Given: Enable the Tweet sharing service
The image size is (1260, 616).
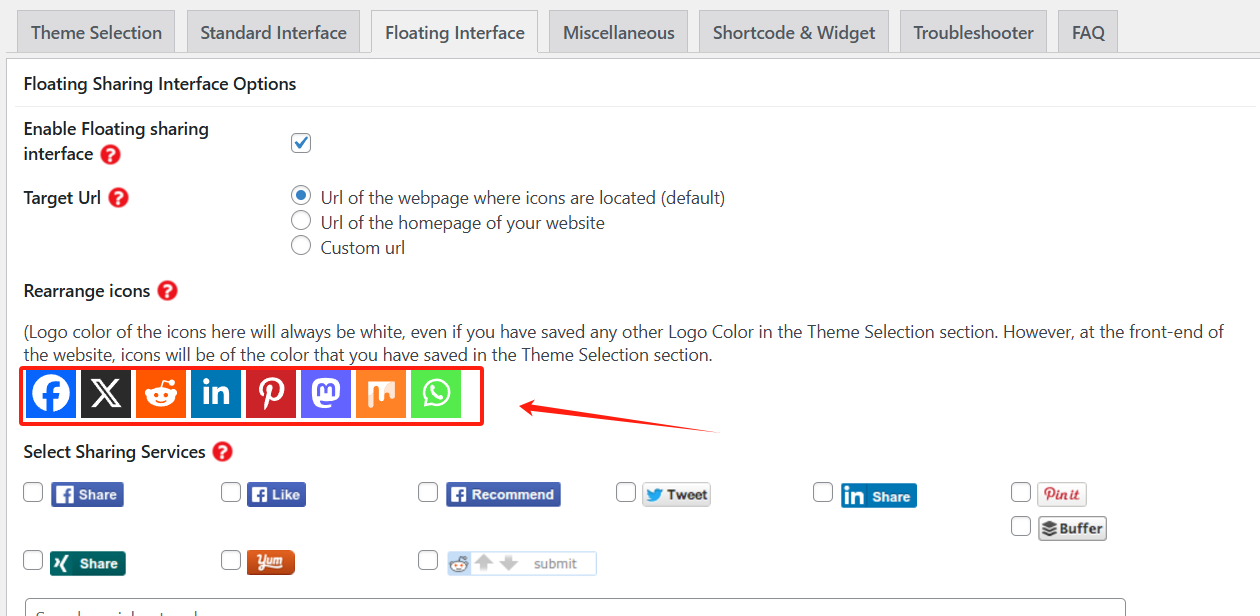Looking at the screenshot, I should [x=626, y=492].
